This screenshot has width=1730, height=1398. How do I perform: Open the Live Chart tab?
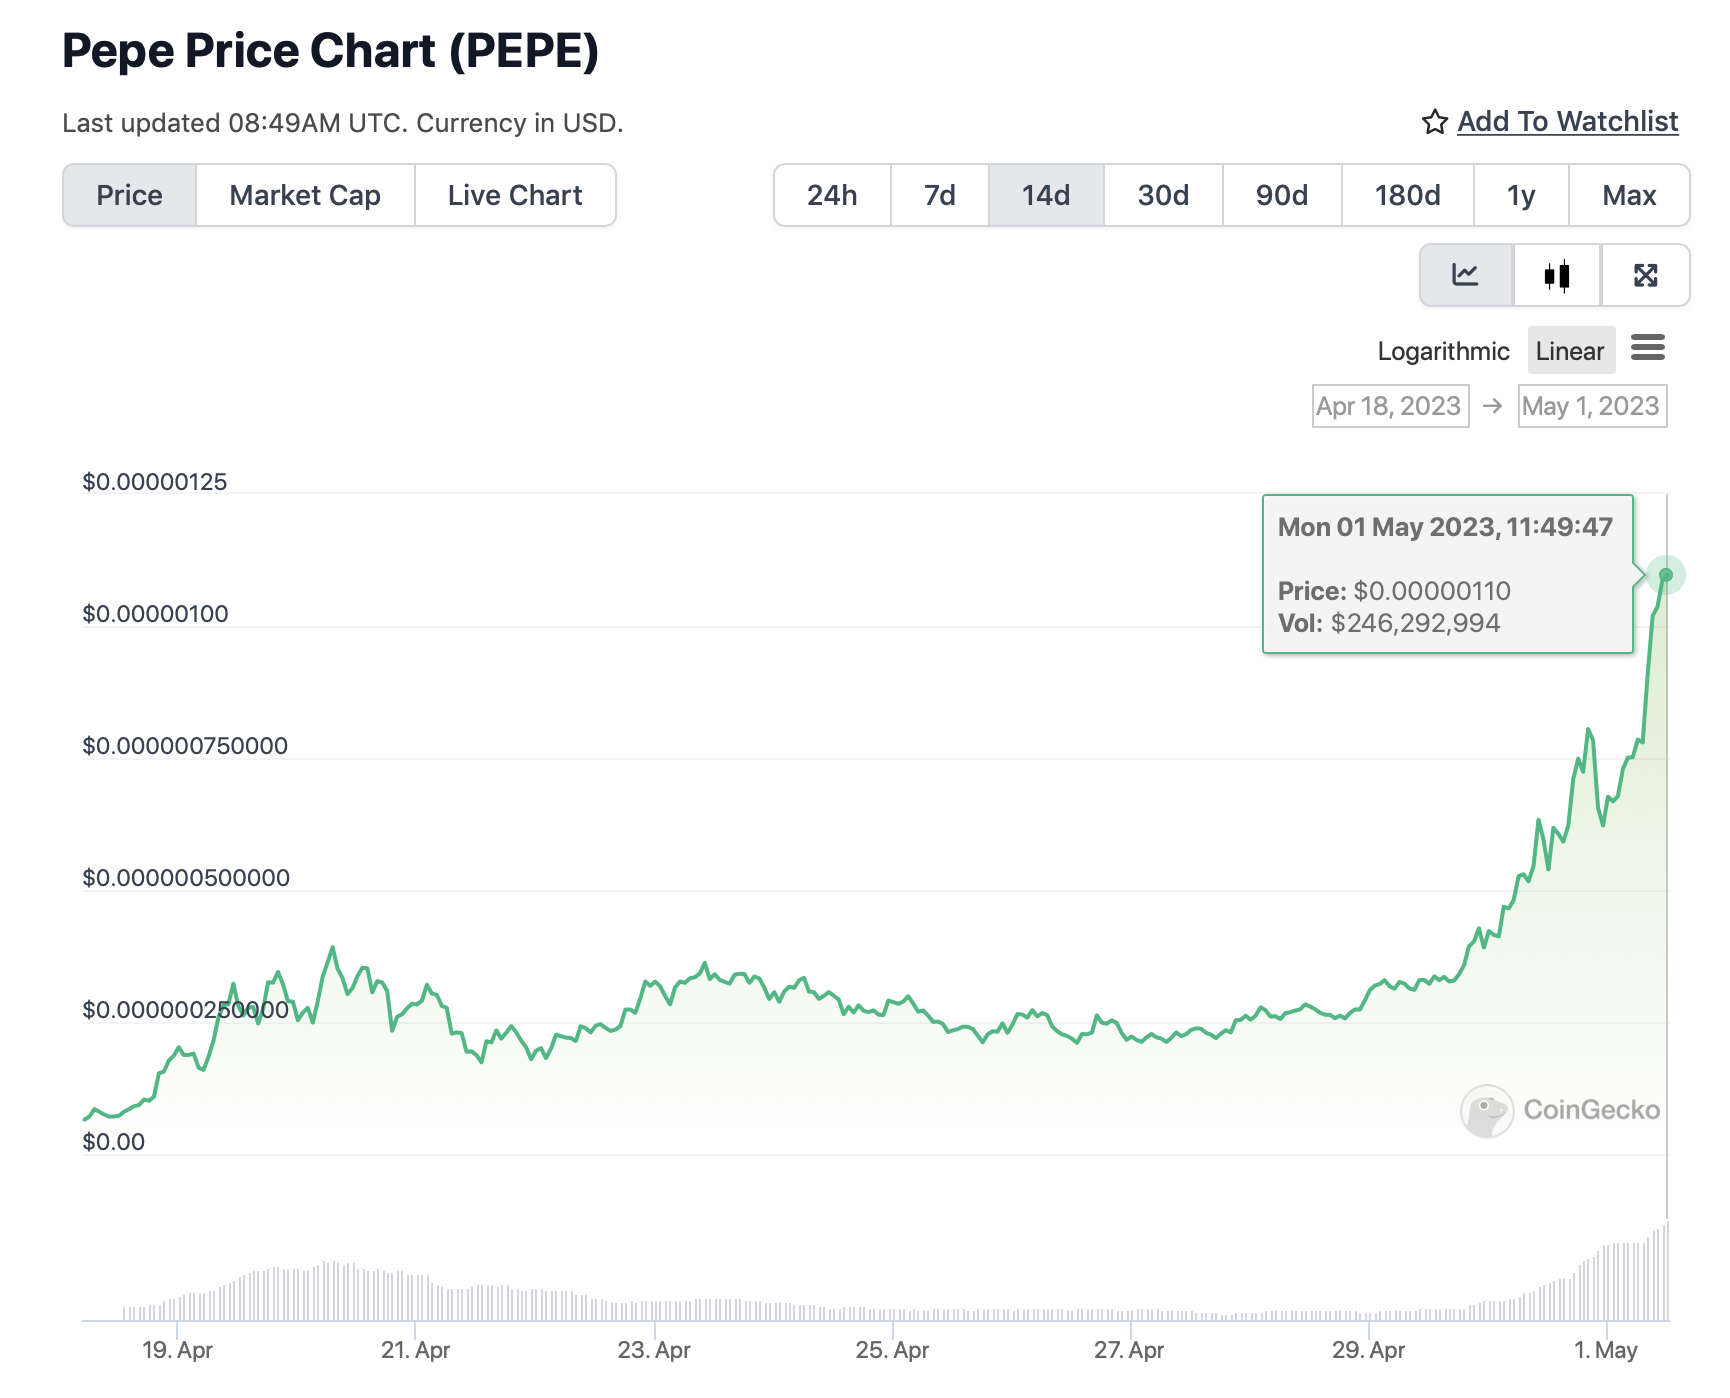515,195
